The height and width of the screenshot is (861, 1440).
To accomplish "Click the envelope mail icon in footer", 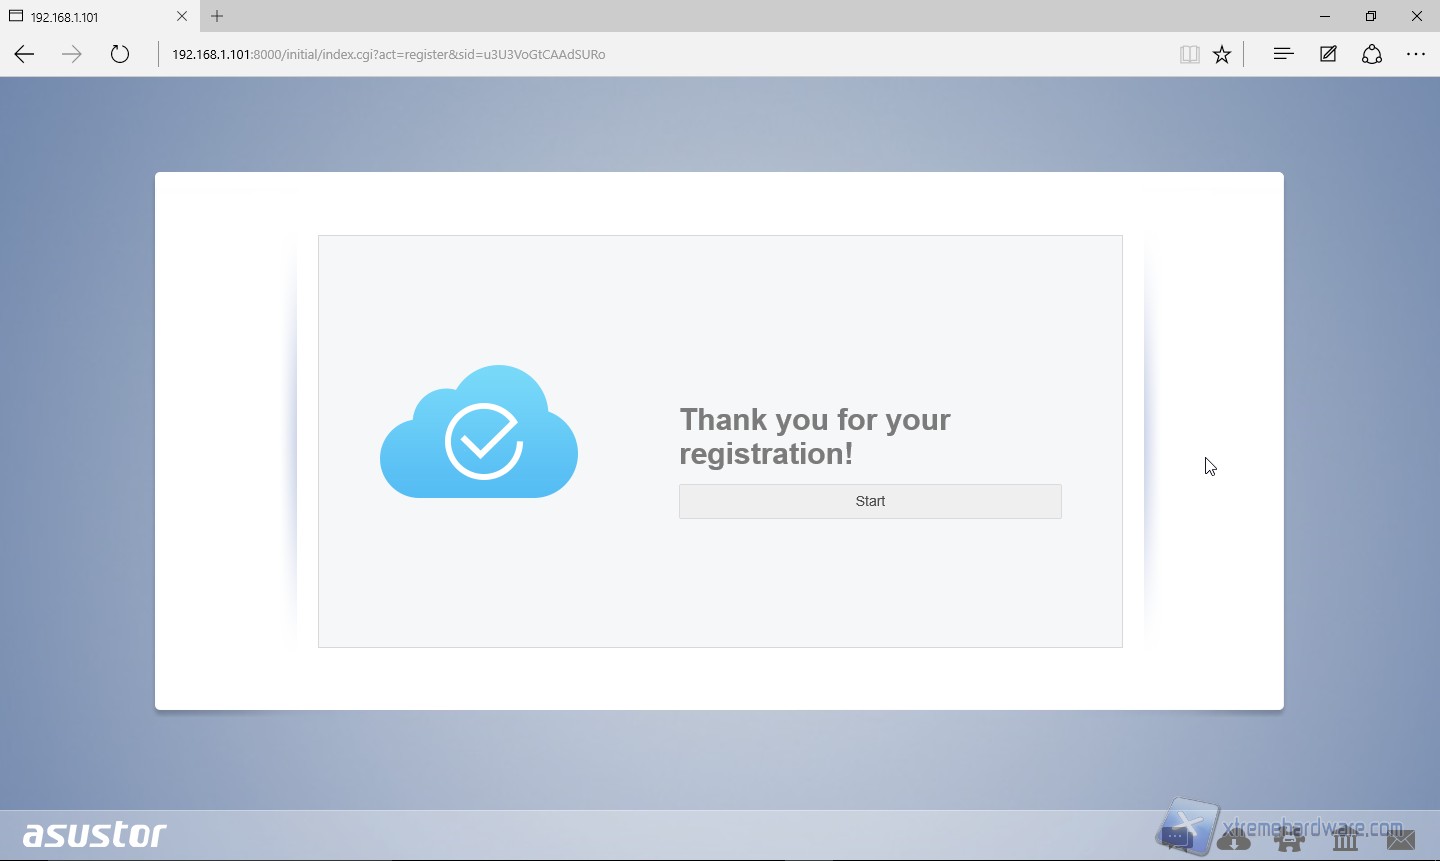I will pyautogui.click(x=1401, y=840).
